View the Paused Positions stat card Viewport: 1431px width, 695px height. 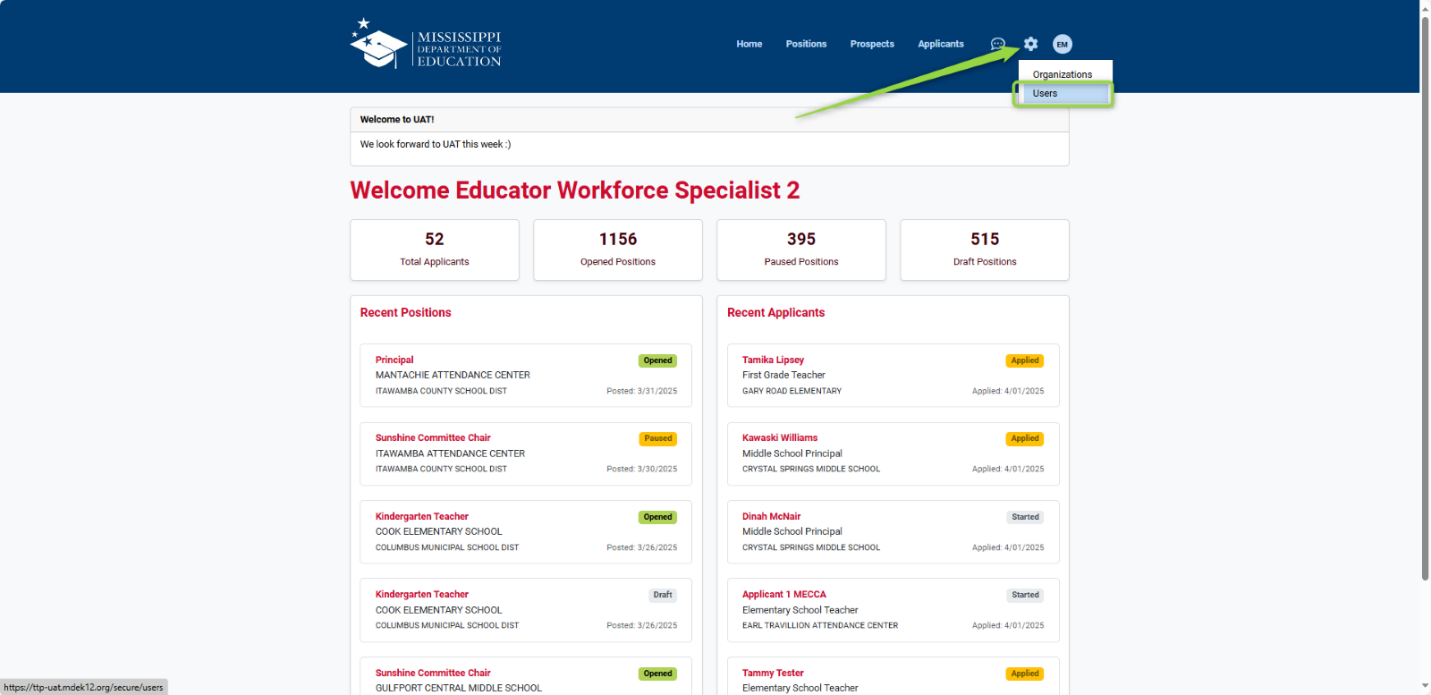pyautogui.click(x=801, y=250)
